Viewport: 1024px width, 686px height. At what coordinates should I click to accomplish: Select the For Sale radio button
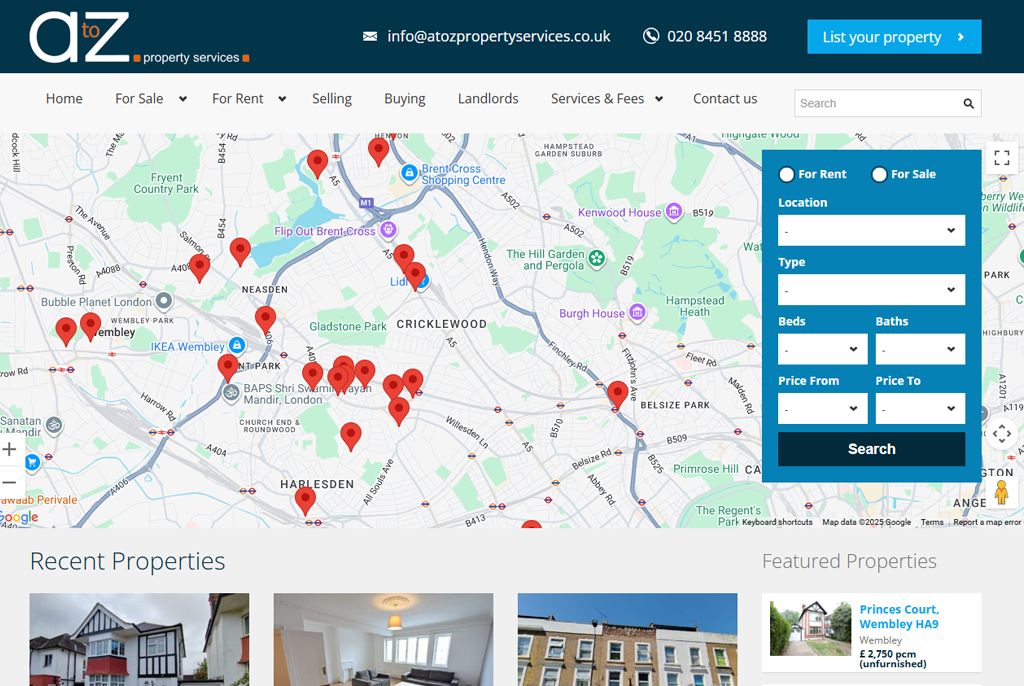[x=879, y=174]
